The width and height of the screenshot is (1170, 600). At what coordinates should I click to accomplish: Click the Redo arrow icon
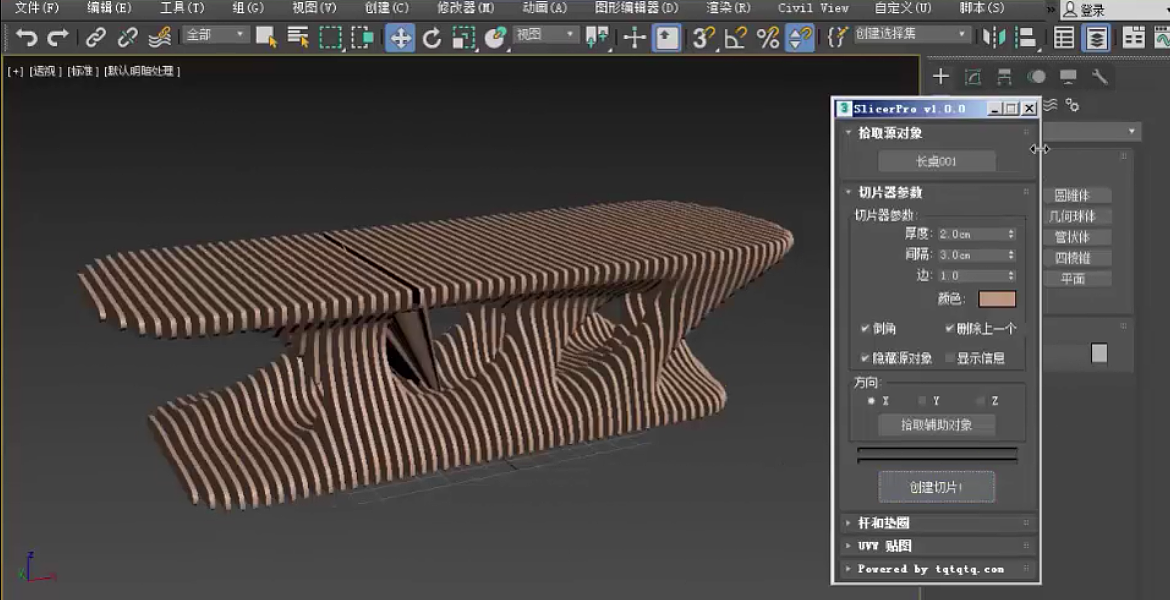[x=57, y=38]
